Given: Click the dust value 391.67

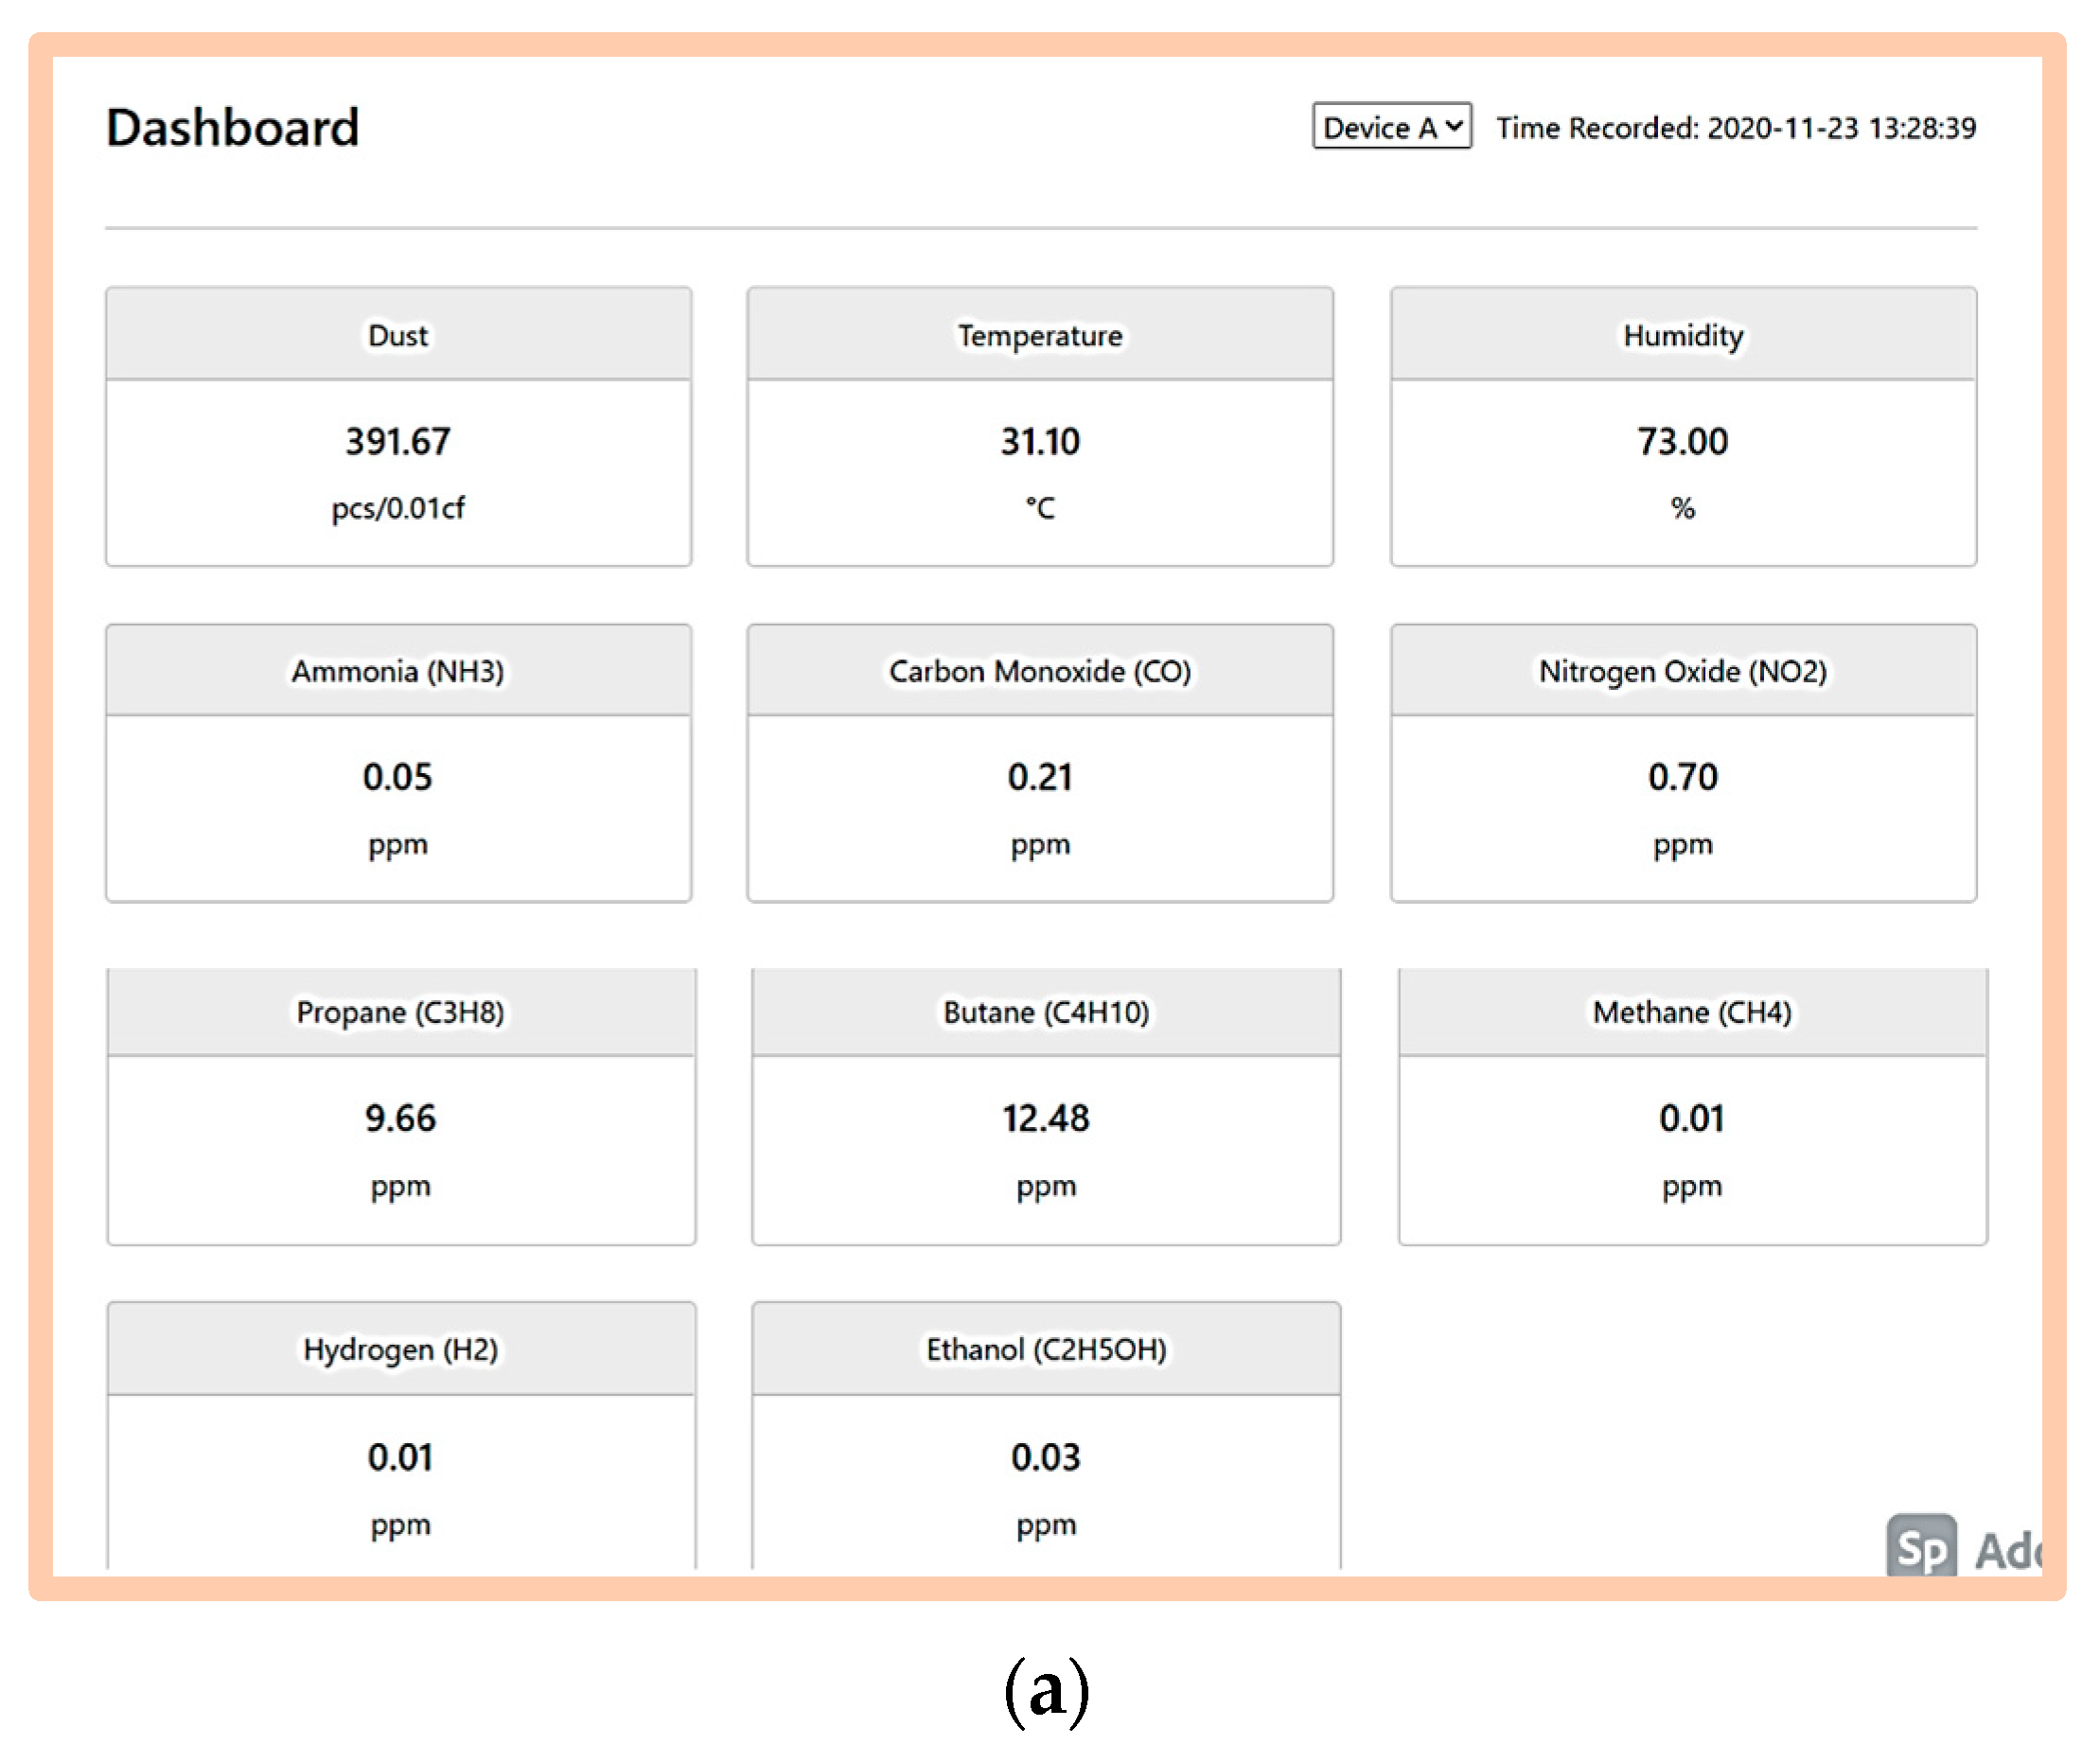Looking at the screenshot, I should click(x=398, y=441).
